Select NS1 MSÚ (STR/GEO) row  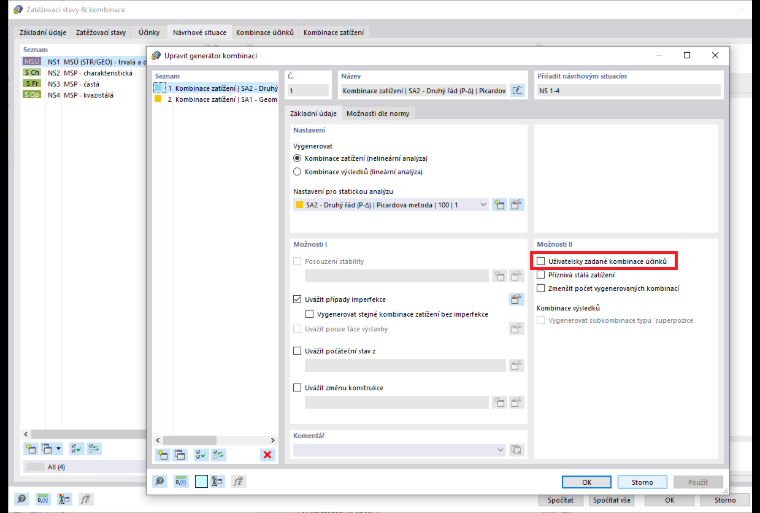84,62
